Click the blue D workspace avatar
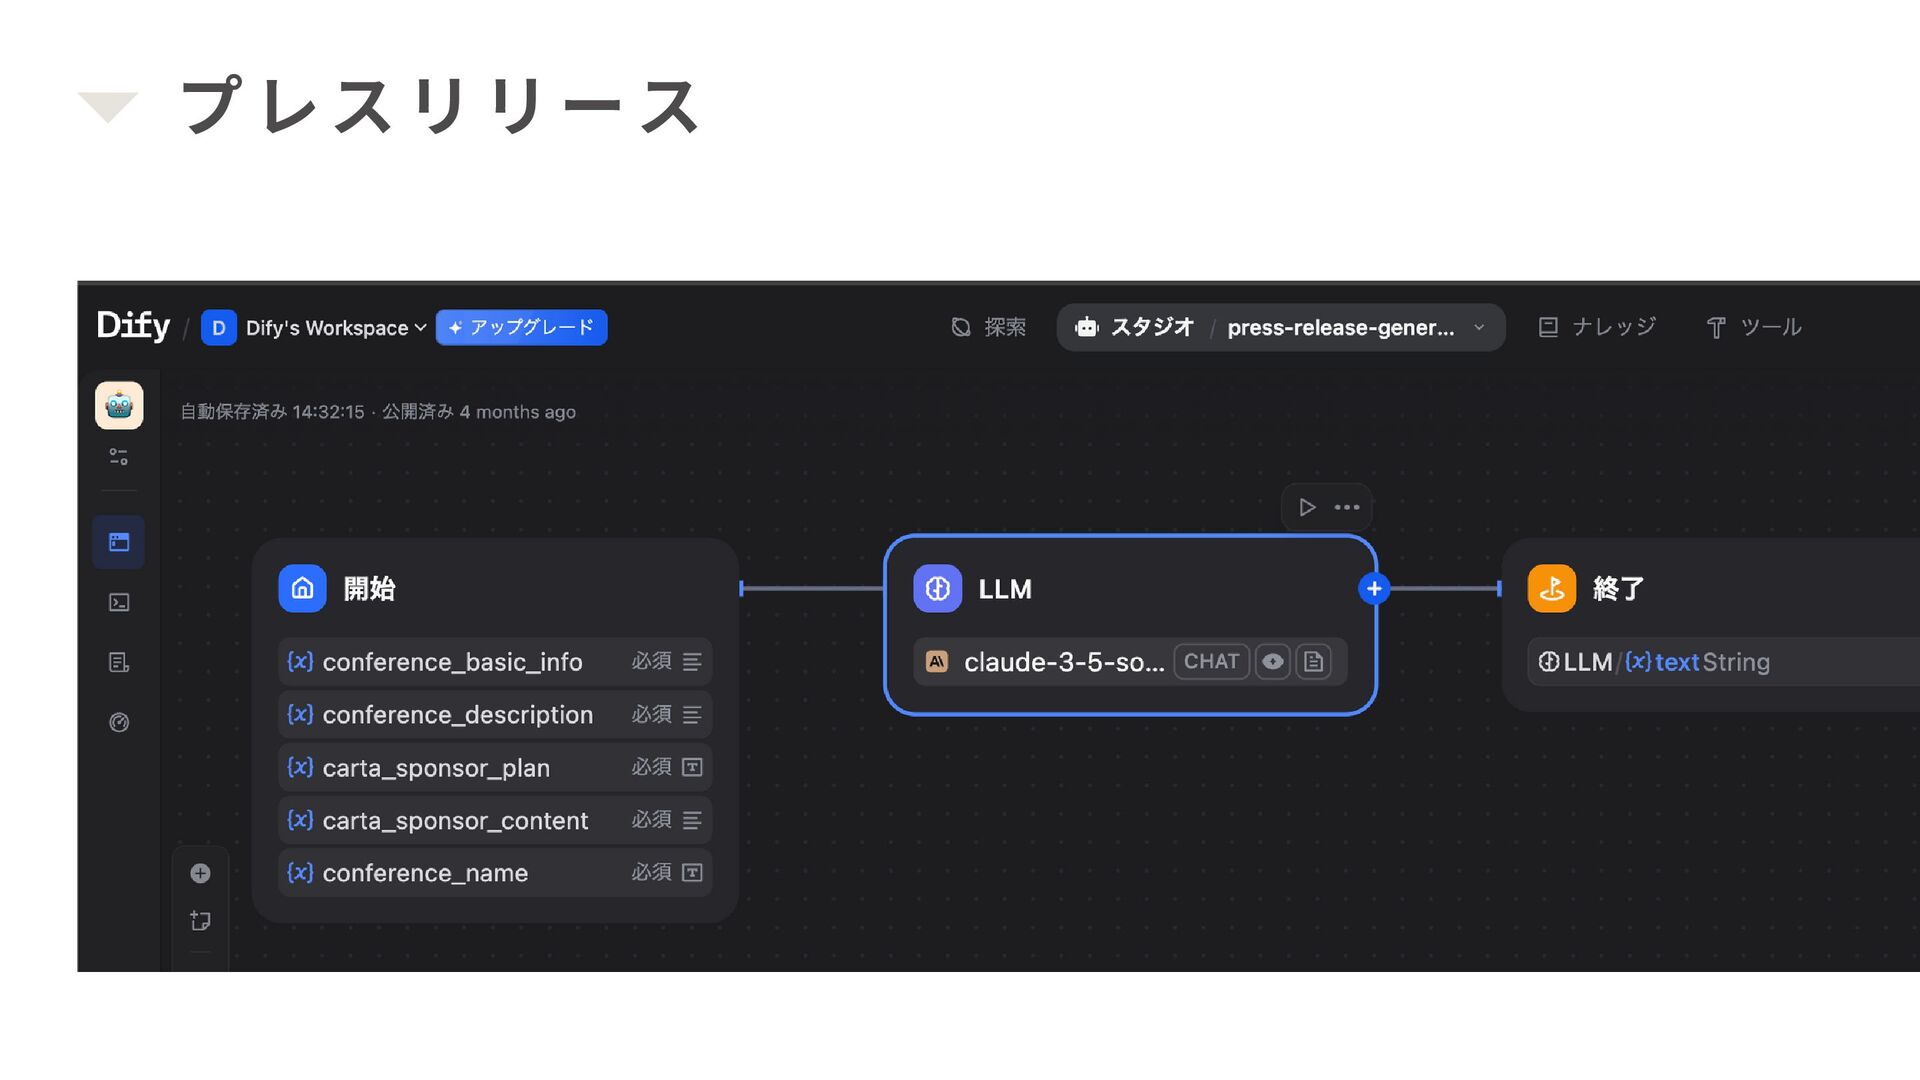The height and width of the screenshot is (1080, 1920). point(218,328)
